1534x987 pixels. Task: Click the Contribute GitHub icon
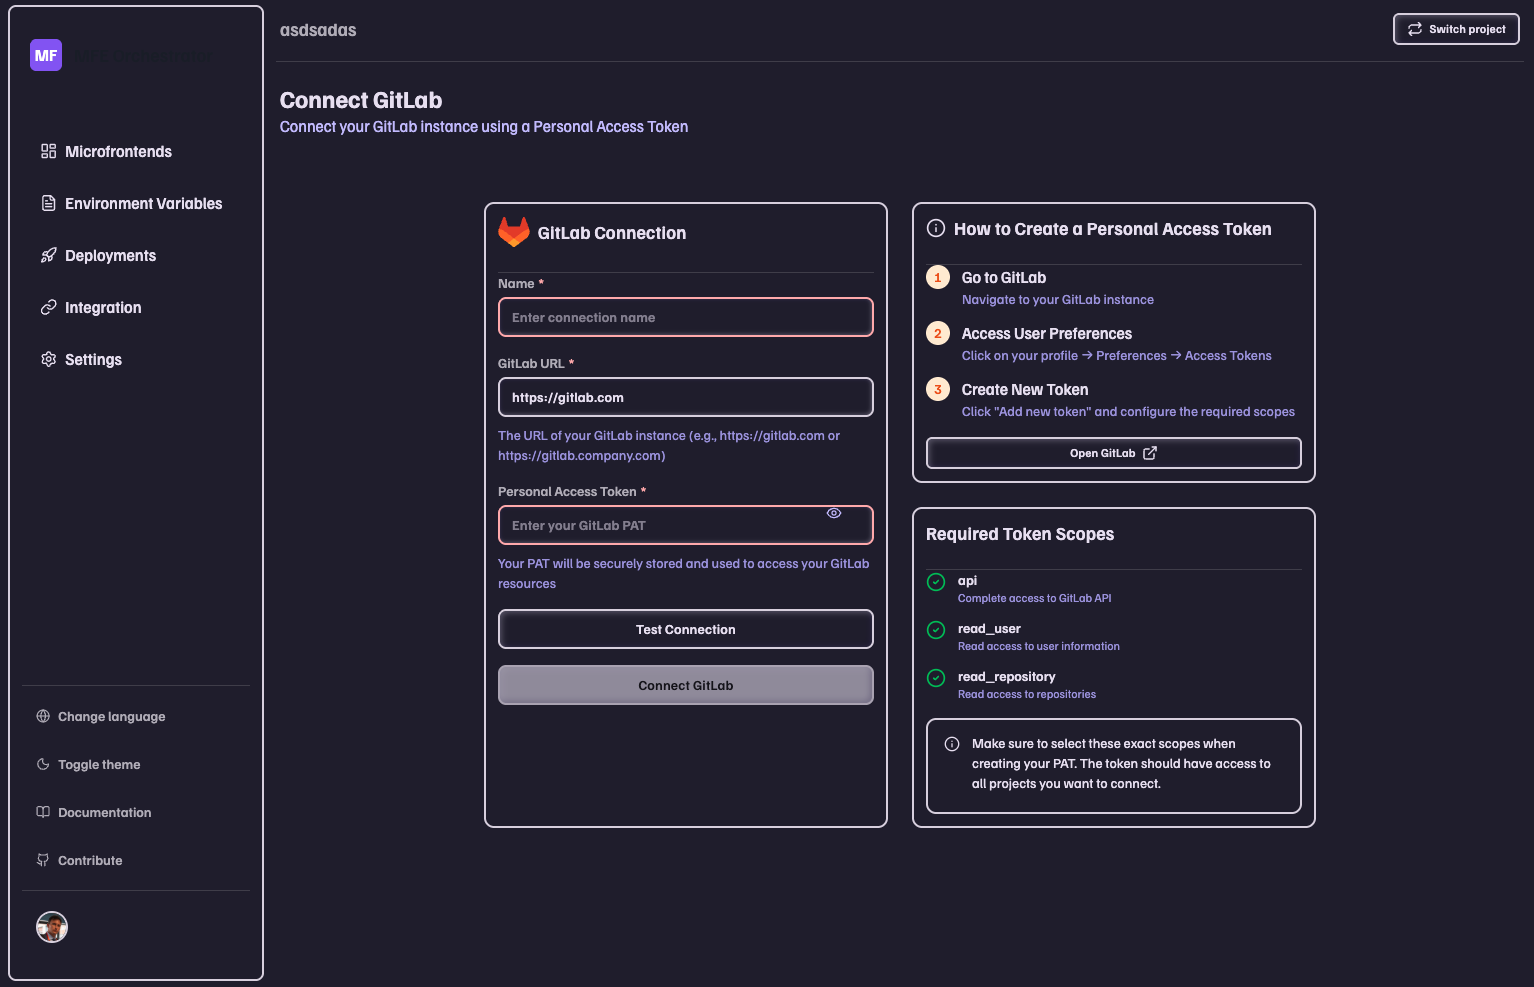click(x=43, y=860)
